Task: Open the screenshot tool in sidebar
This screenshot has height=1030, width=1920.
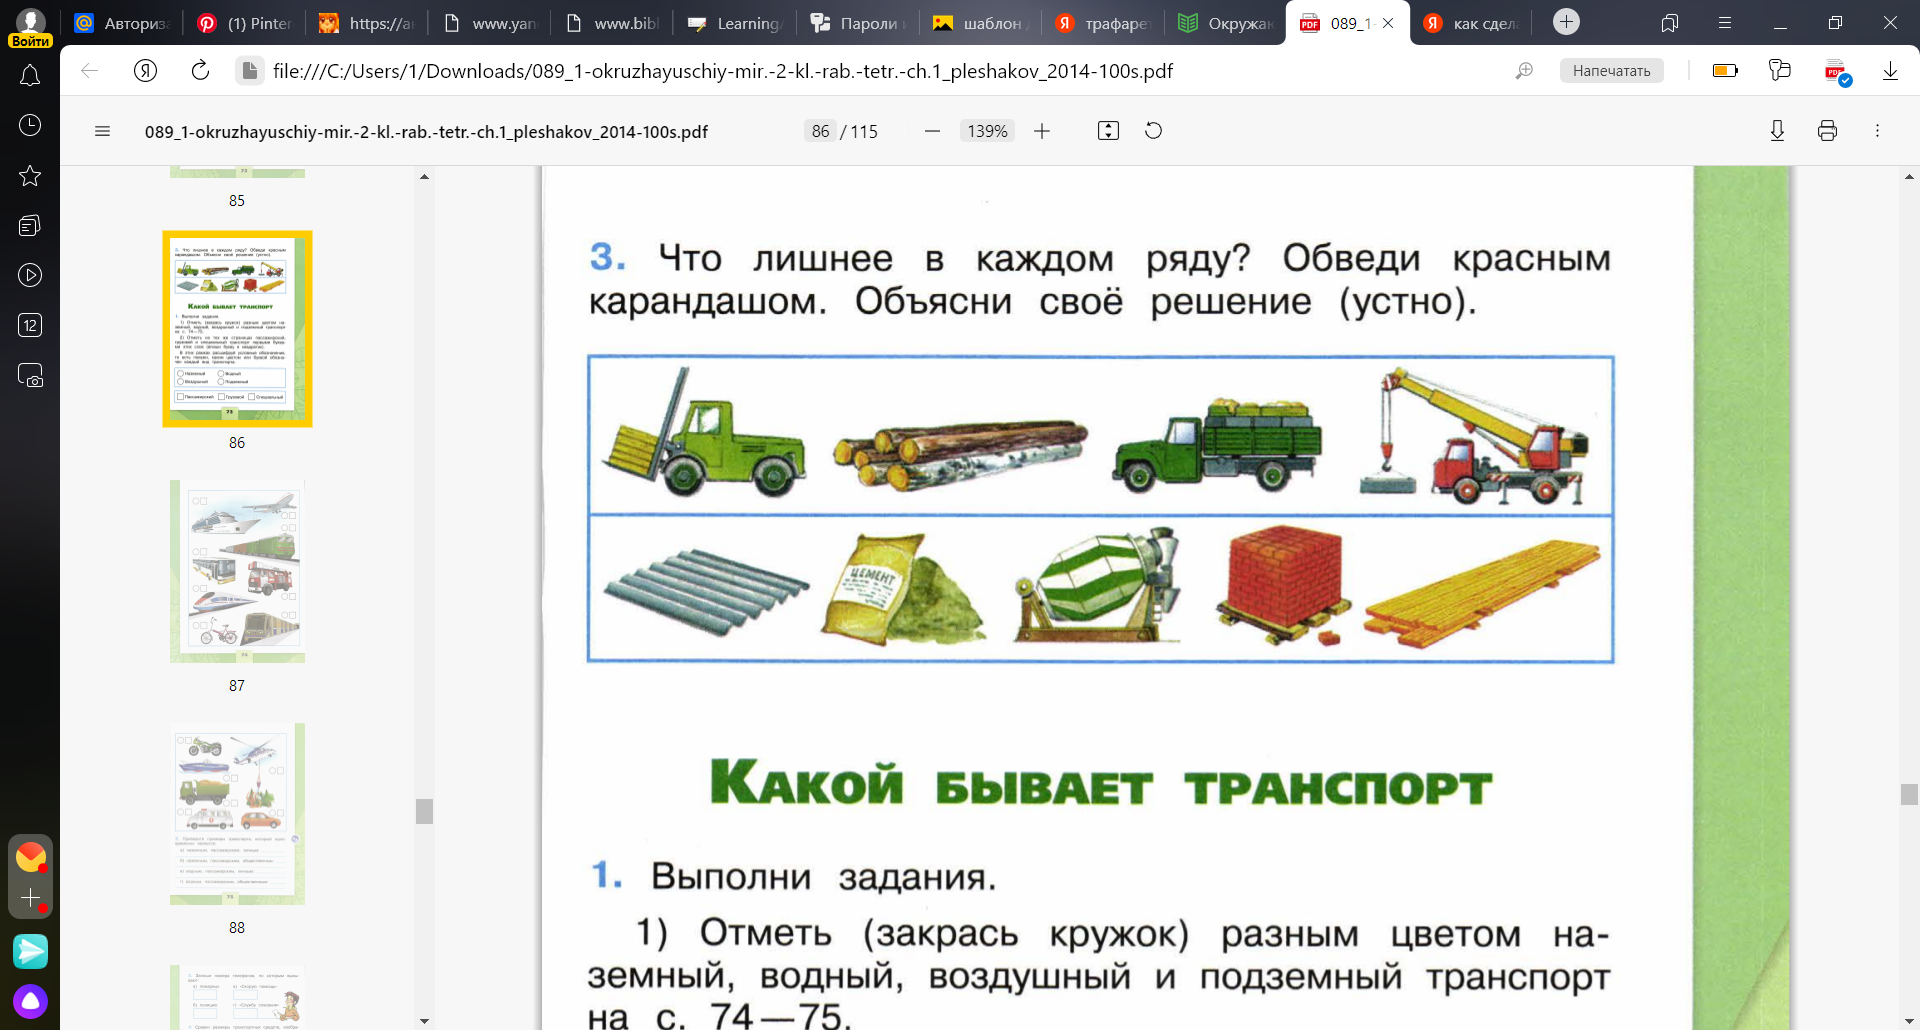Action: pyautogui.click(x=30, y=375)
